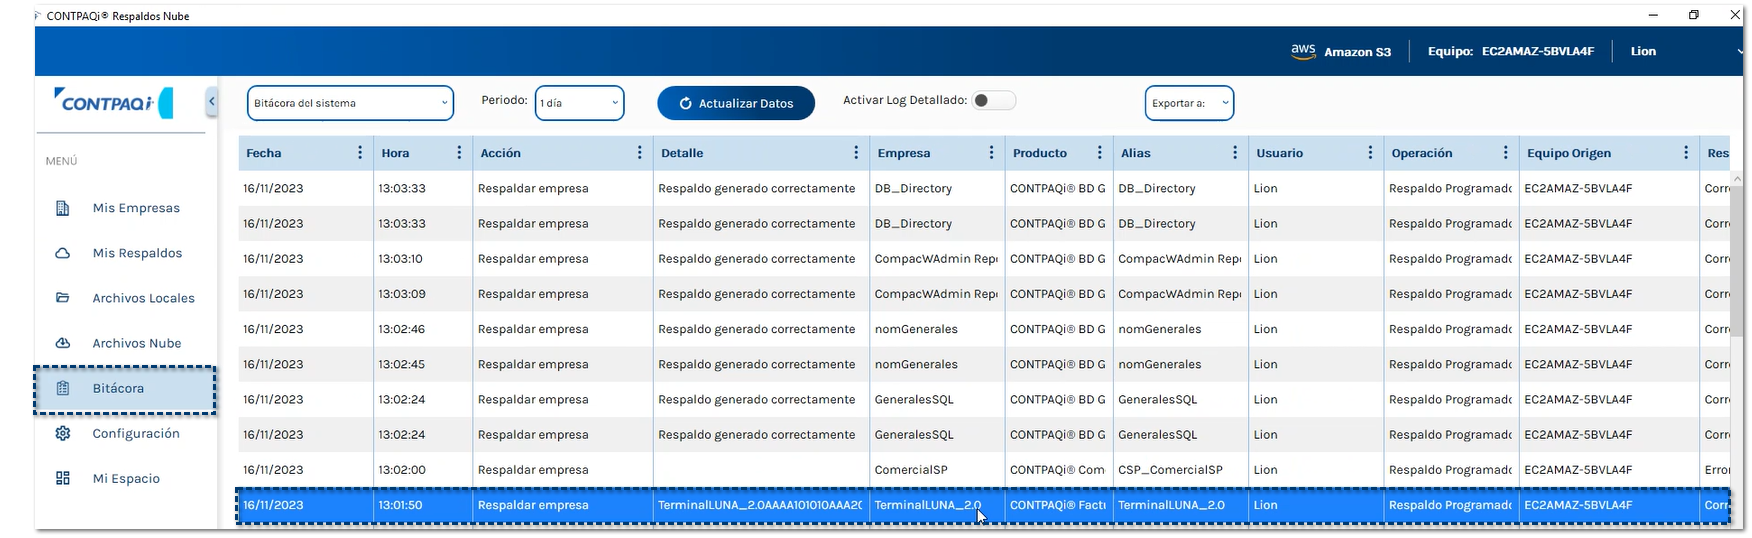Open Operación column options menu

(1505, 153)
